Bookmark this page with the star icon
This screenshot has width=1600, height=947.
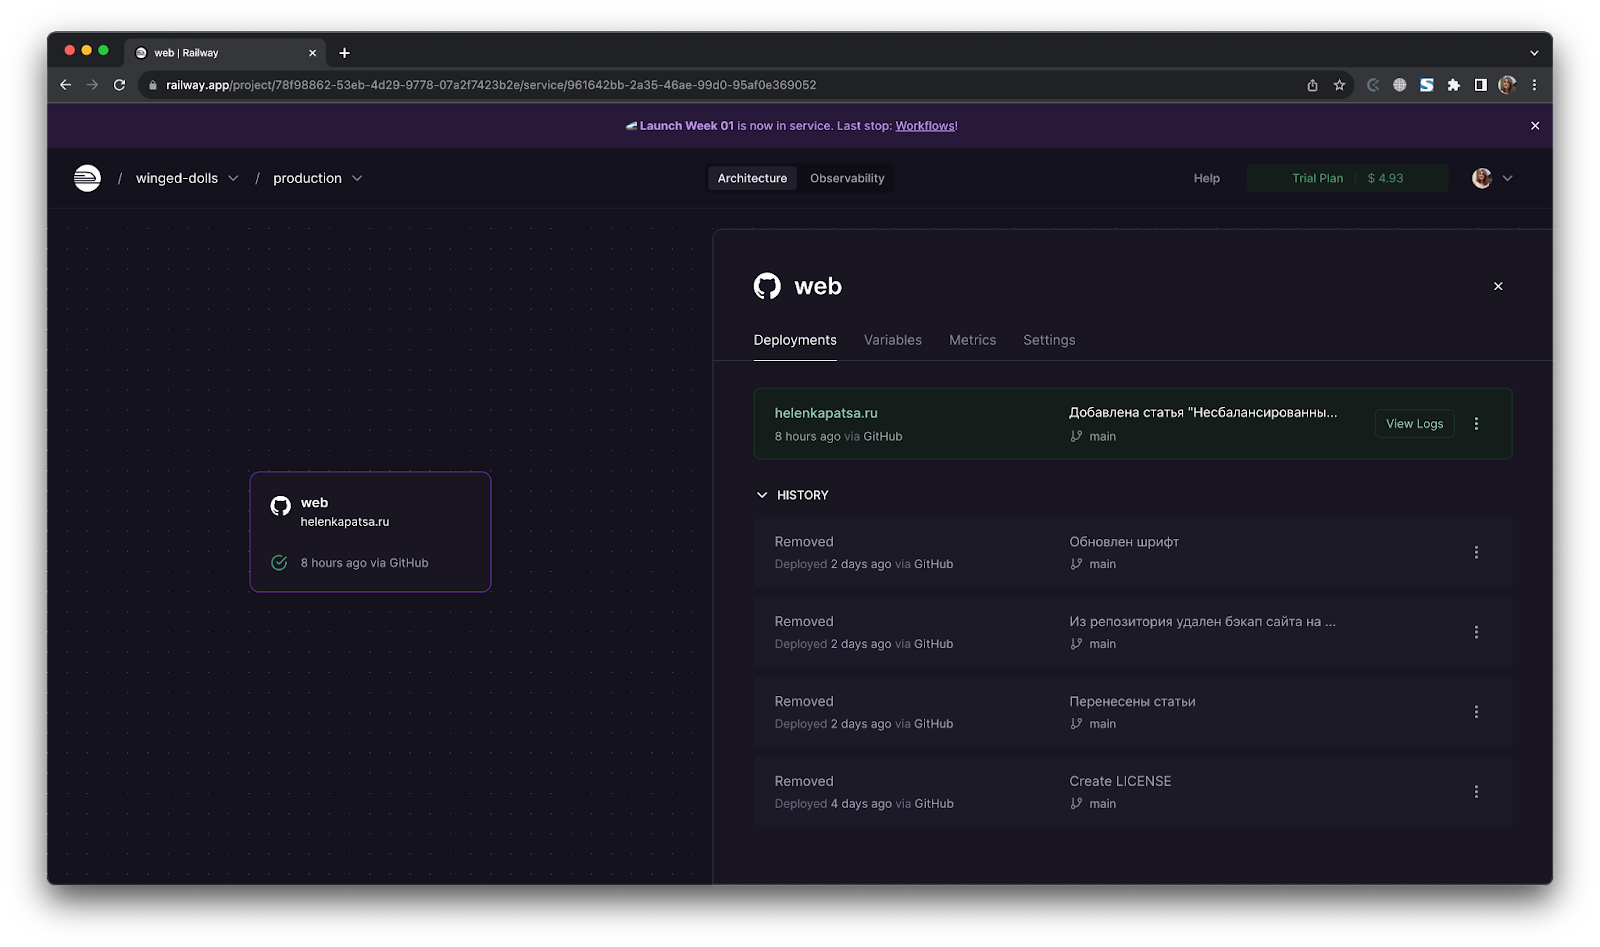pyautogui.click(x=1339, y=85)
